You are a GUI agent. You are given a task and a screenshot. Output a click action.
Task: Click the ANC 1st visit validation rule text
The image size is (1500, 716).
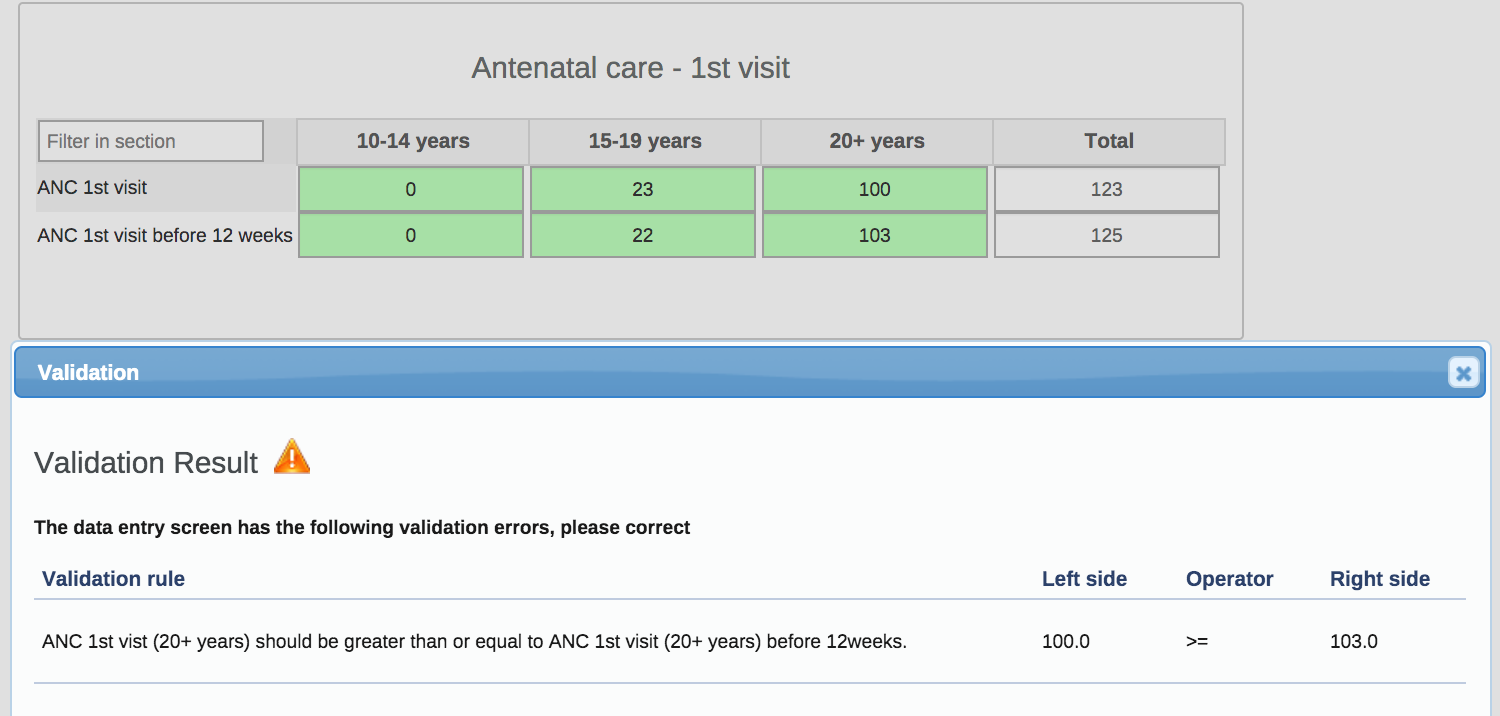pyautogui.click(x=474, y=642)
